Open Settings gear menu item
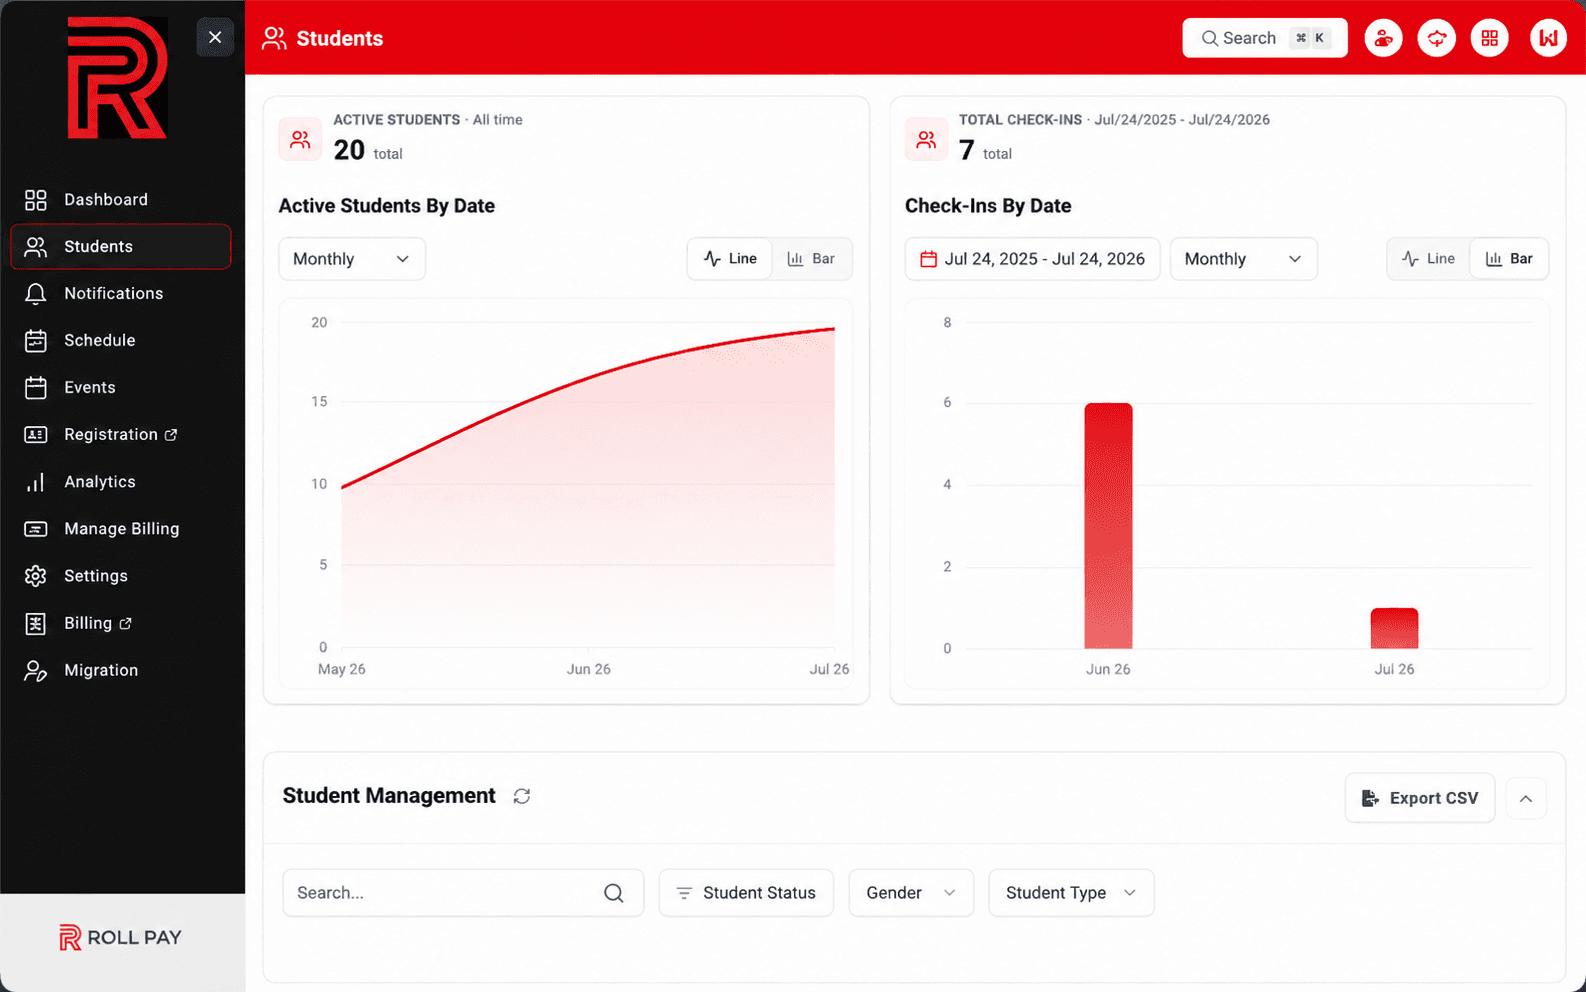1586x992 pixels. (x=121, y=576)
